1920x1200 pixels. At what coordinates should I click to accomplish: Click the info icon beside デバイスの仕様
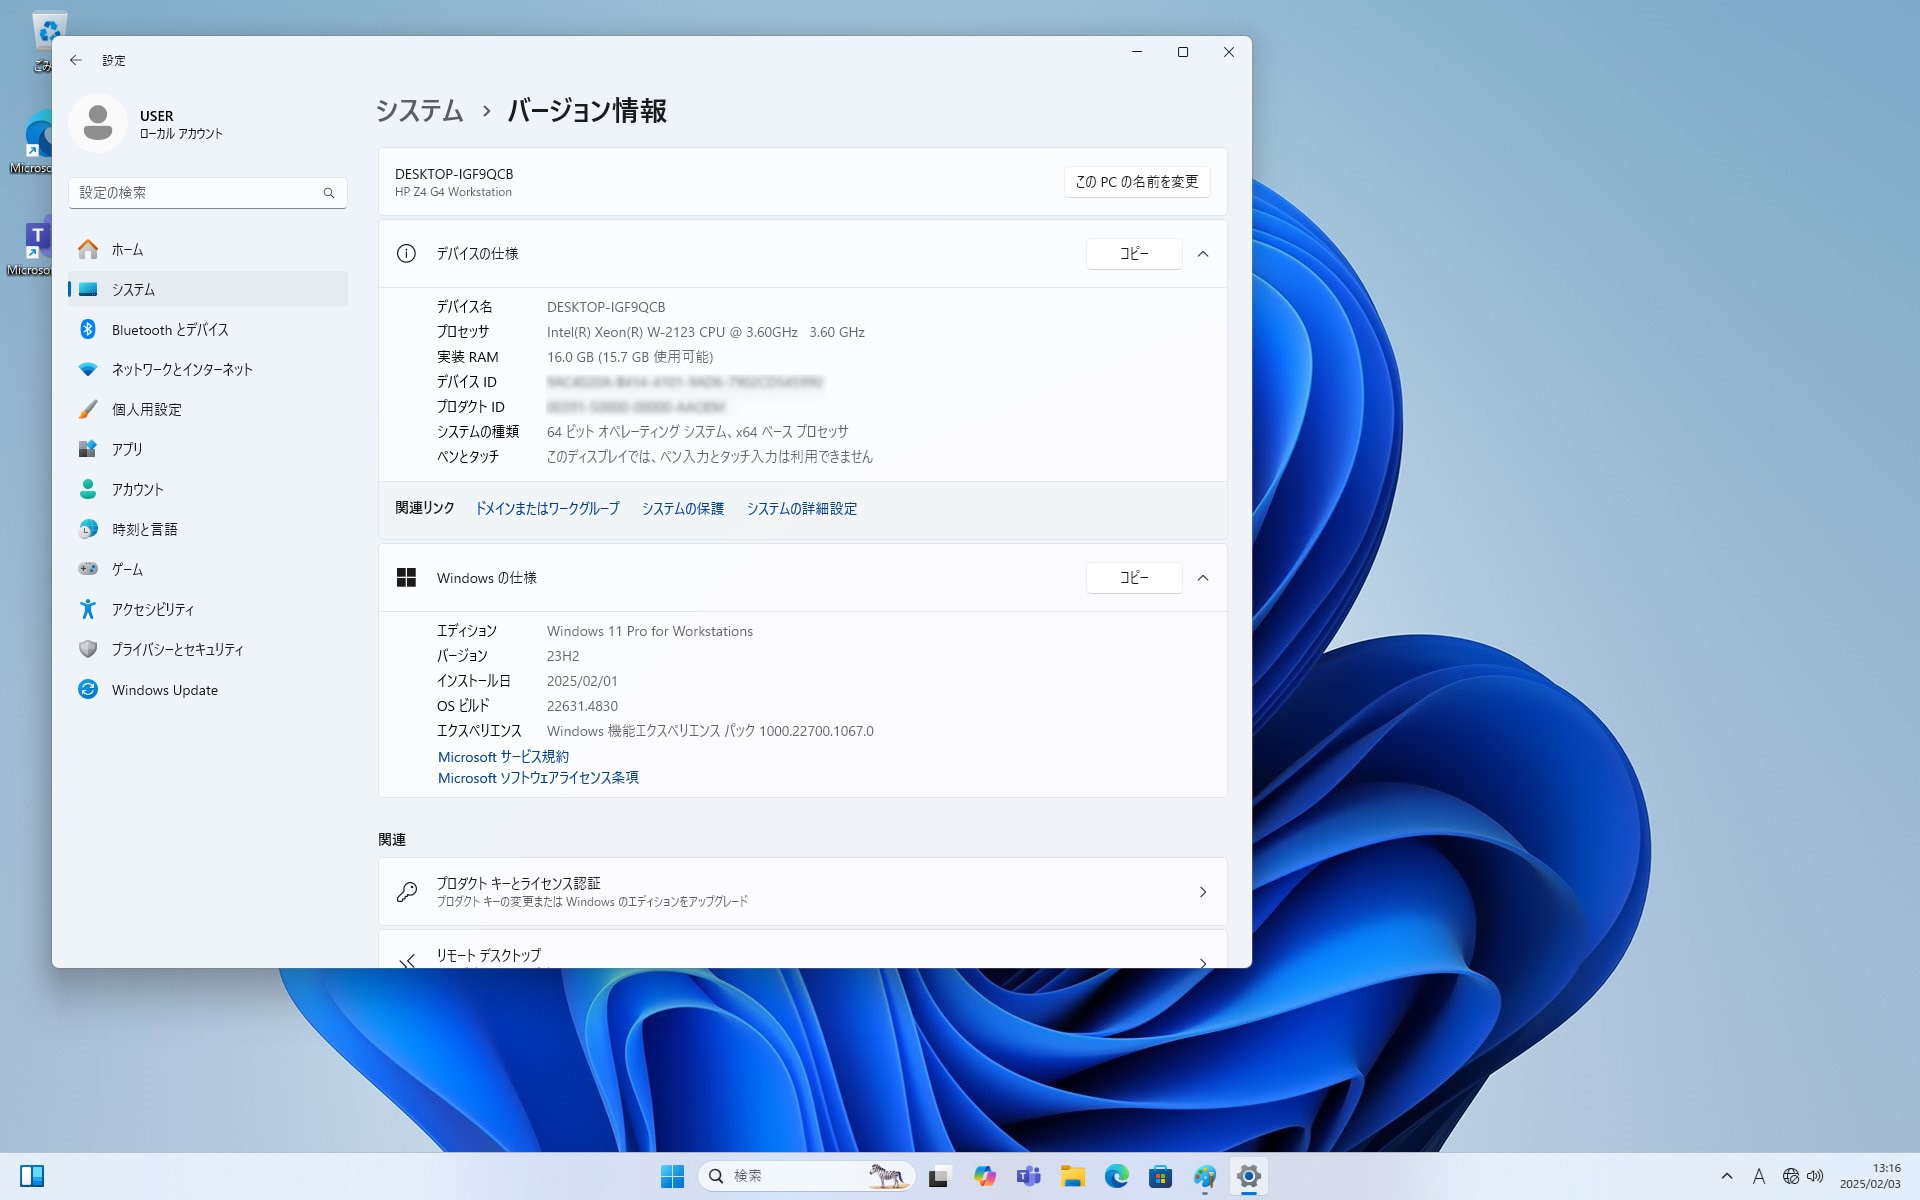pos(406,254)
